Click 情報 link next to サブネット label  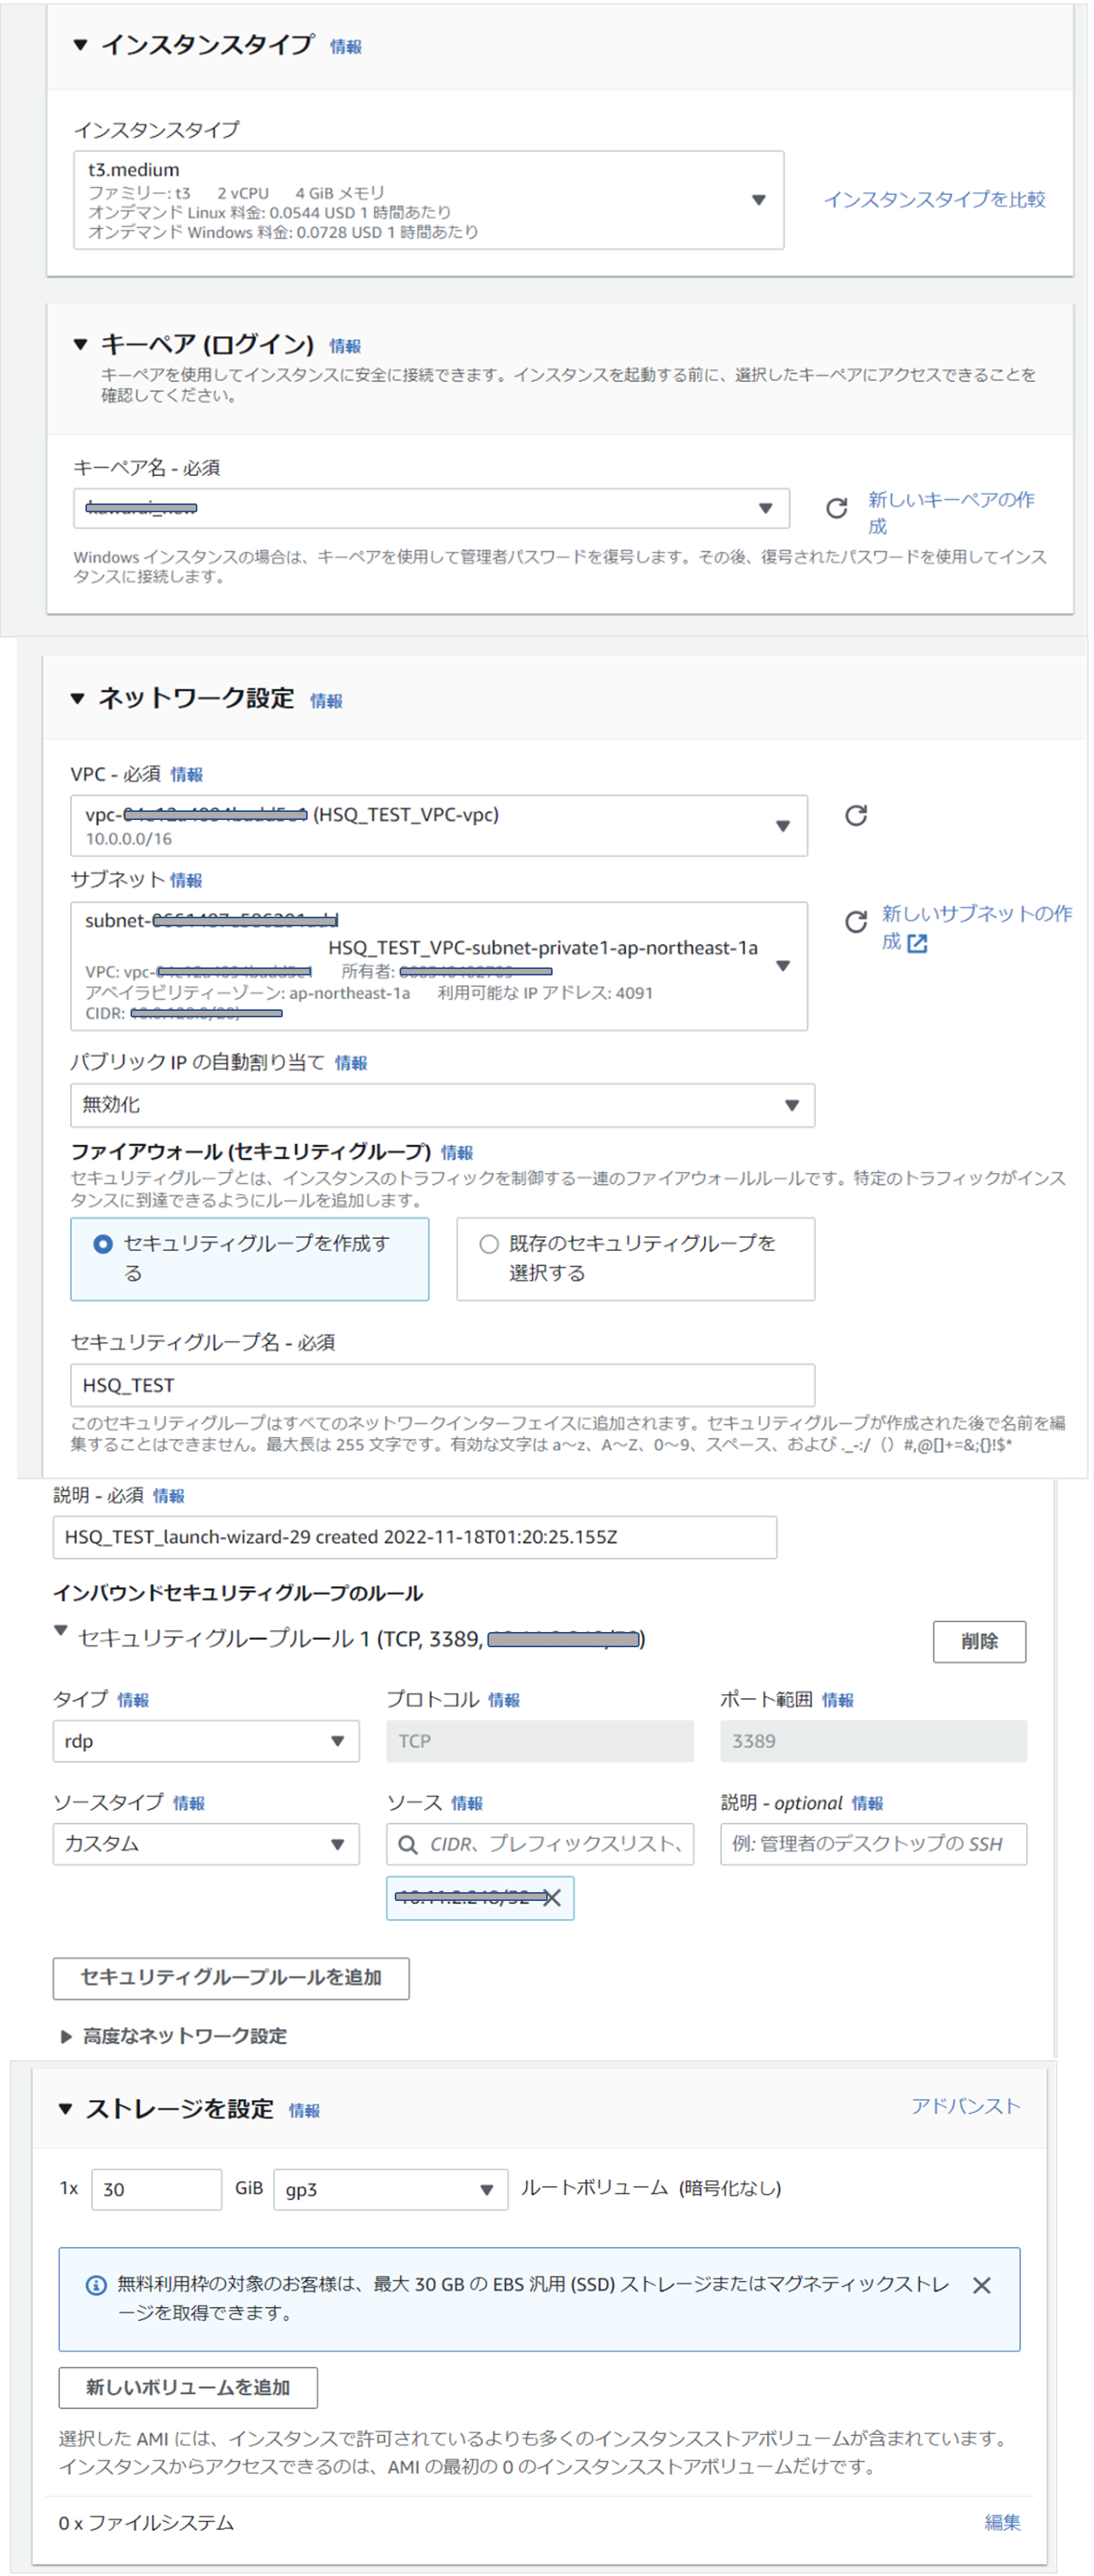186,881
